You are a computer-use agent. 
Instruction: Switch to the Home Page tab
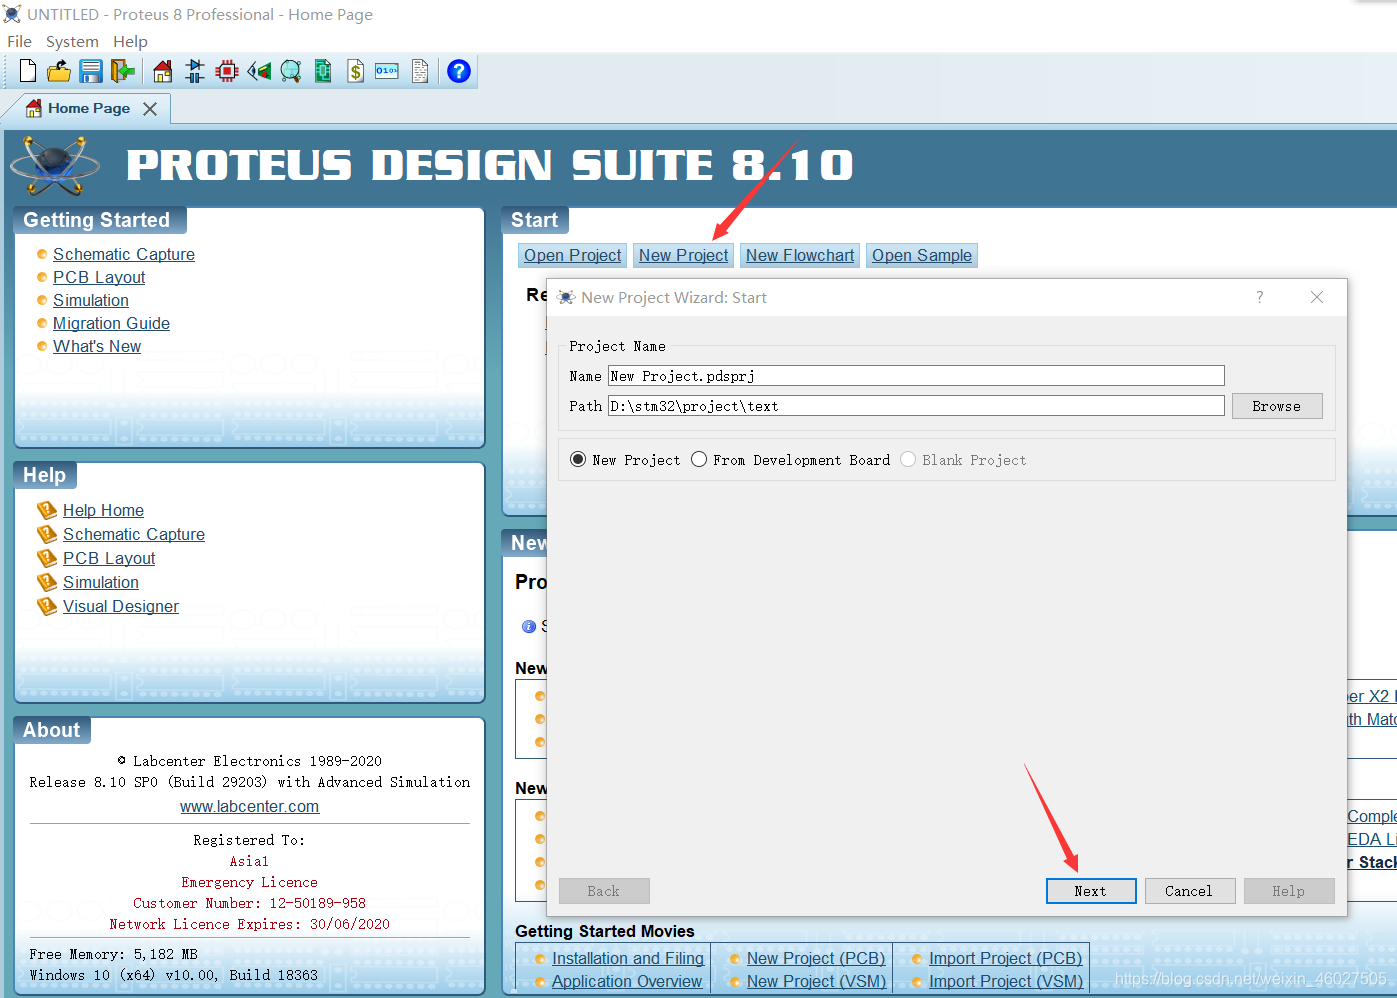click(x=88, y=108)
